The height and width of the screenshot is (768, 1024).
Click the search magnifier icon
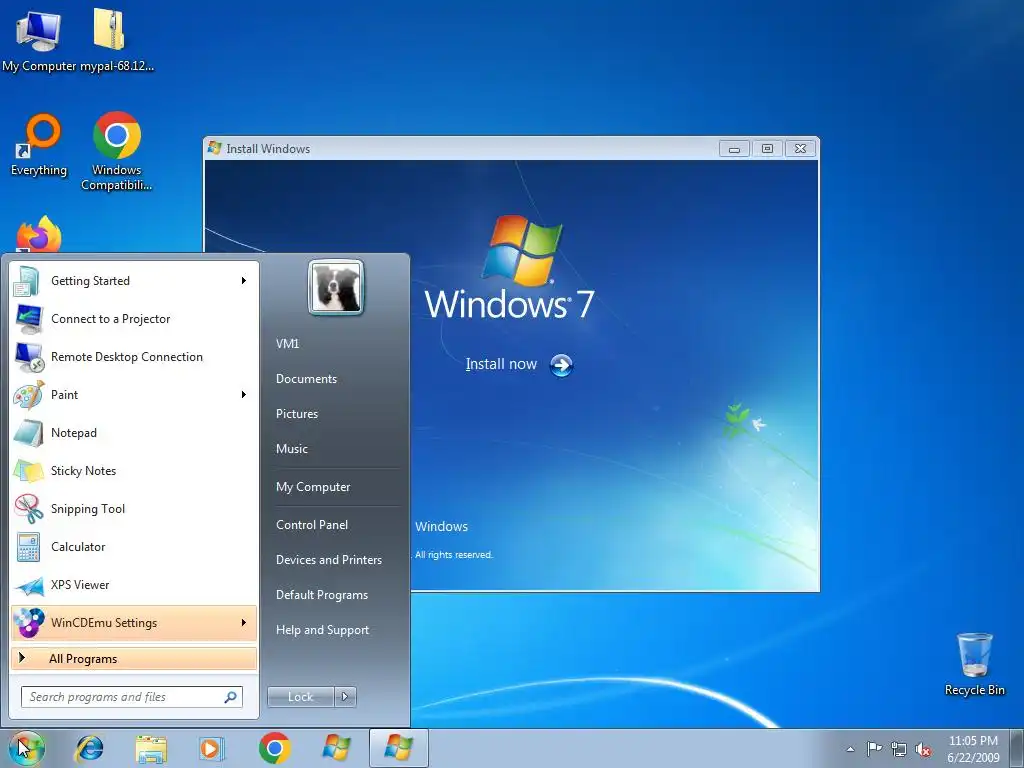(x=231, y=697)
